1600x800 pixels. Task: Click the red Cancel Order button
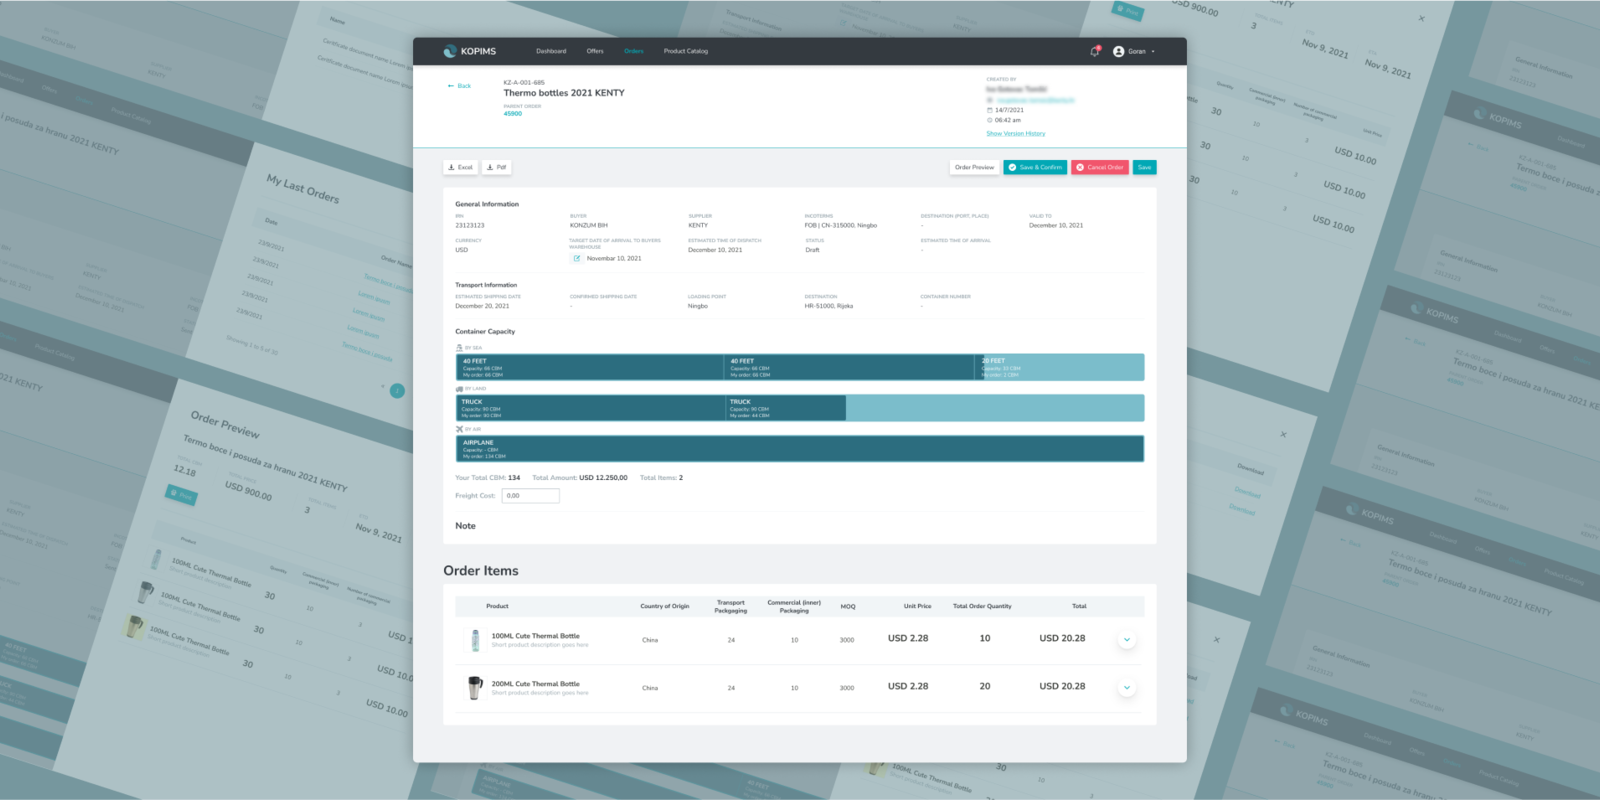pyautogui.click(x=1100, y=167)
